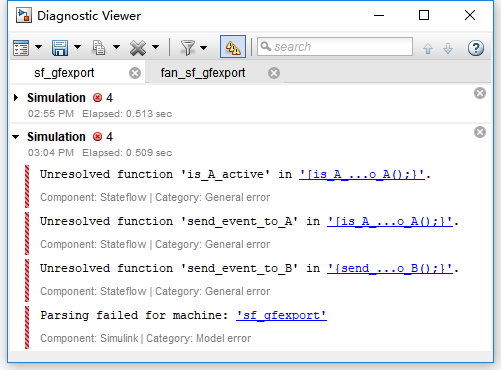
Task: Maximize the Diagnostic Viewer window
Action: tap(424, 15)
